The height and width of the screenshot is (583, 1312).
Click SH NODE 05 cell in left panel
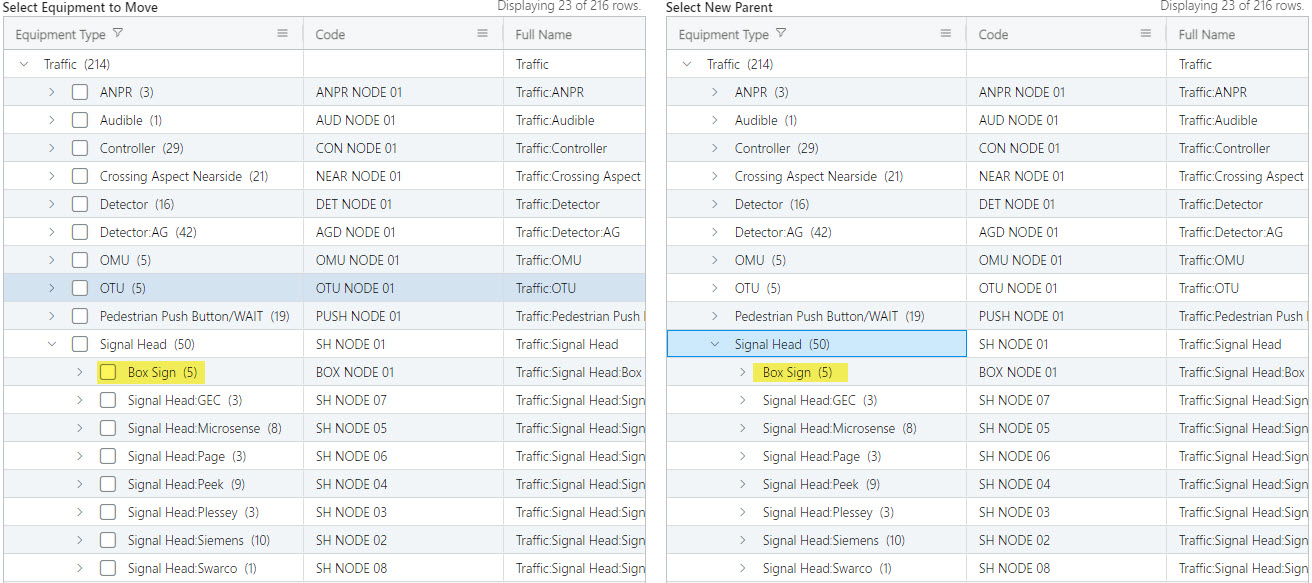(351, 428)
